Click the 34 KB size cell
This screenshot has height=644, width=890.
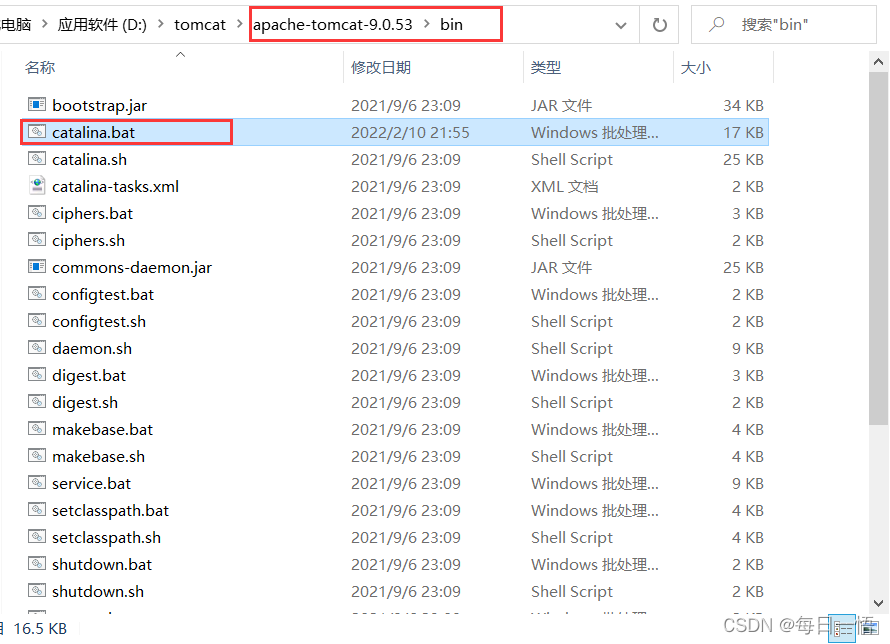tap(743, 106)
